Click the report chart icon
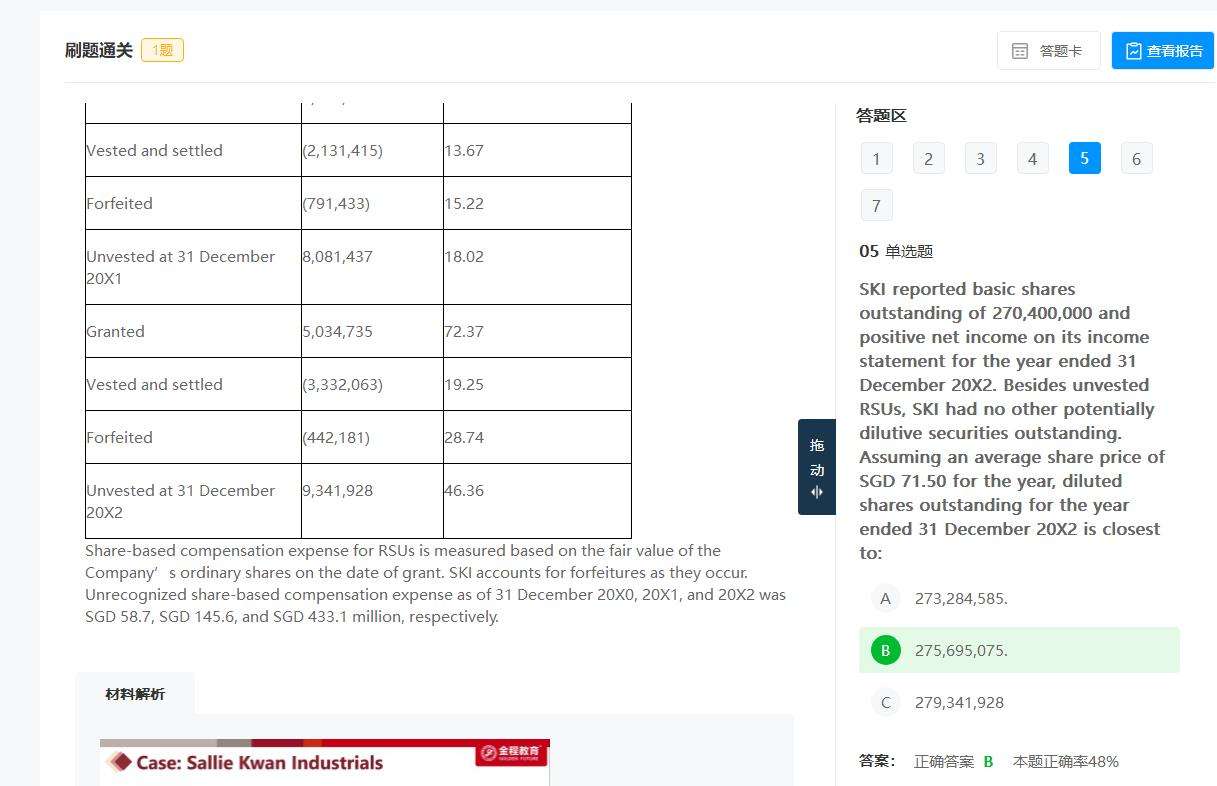The height and width of the screenshot is (786, 1217). 1133,51
